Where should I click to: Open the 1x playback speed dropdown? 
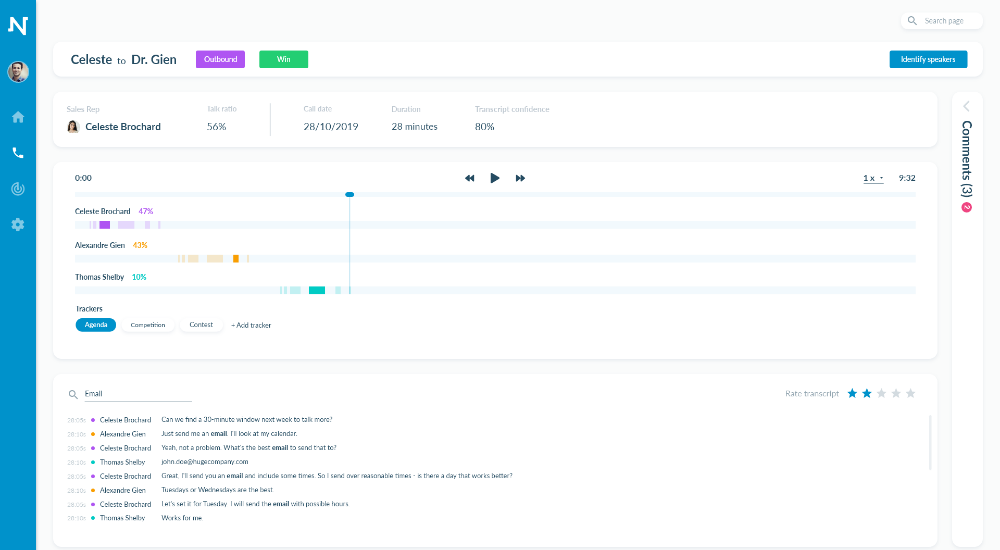873,178
